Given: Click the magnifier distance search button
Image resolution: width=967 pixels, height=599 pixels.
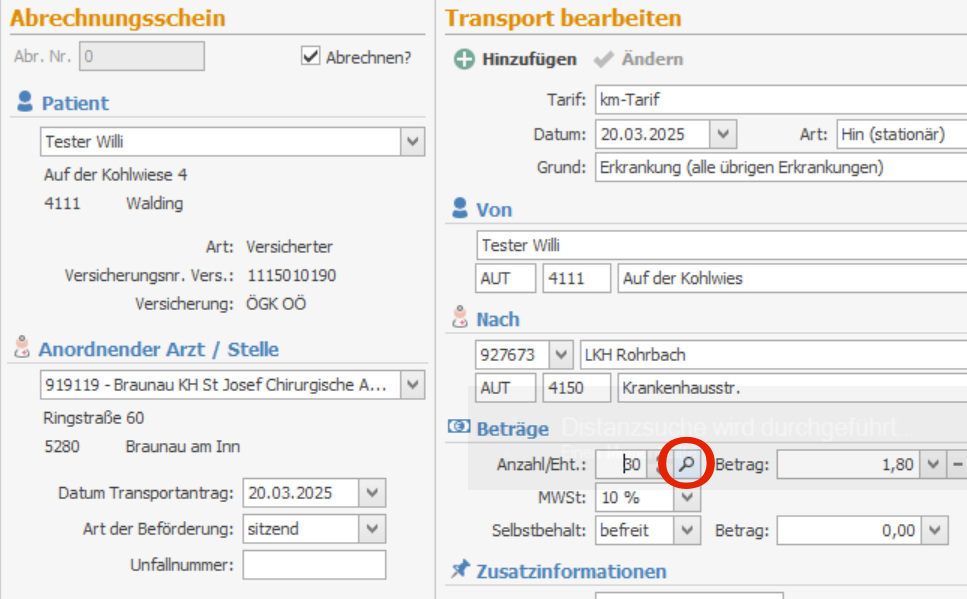Looking at the screenshot, I should pos(685,464).
